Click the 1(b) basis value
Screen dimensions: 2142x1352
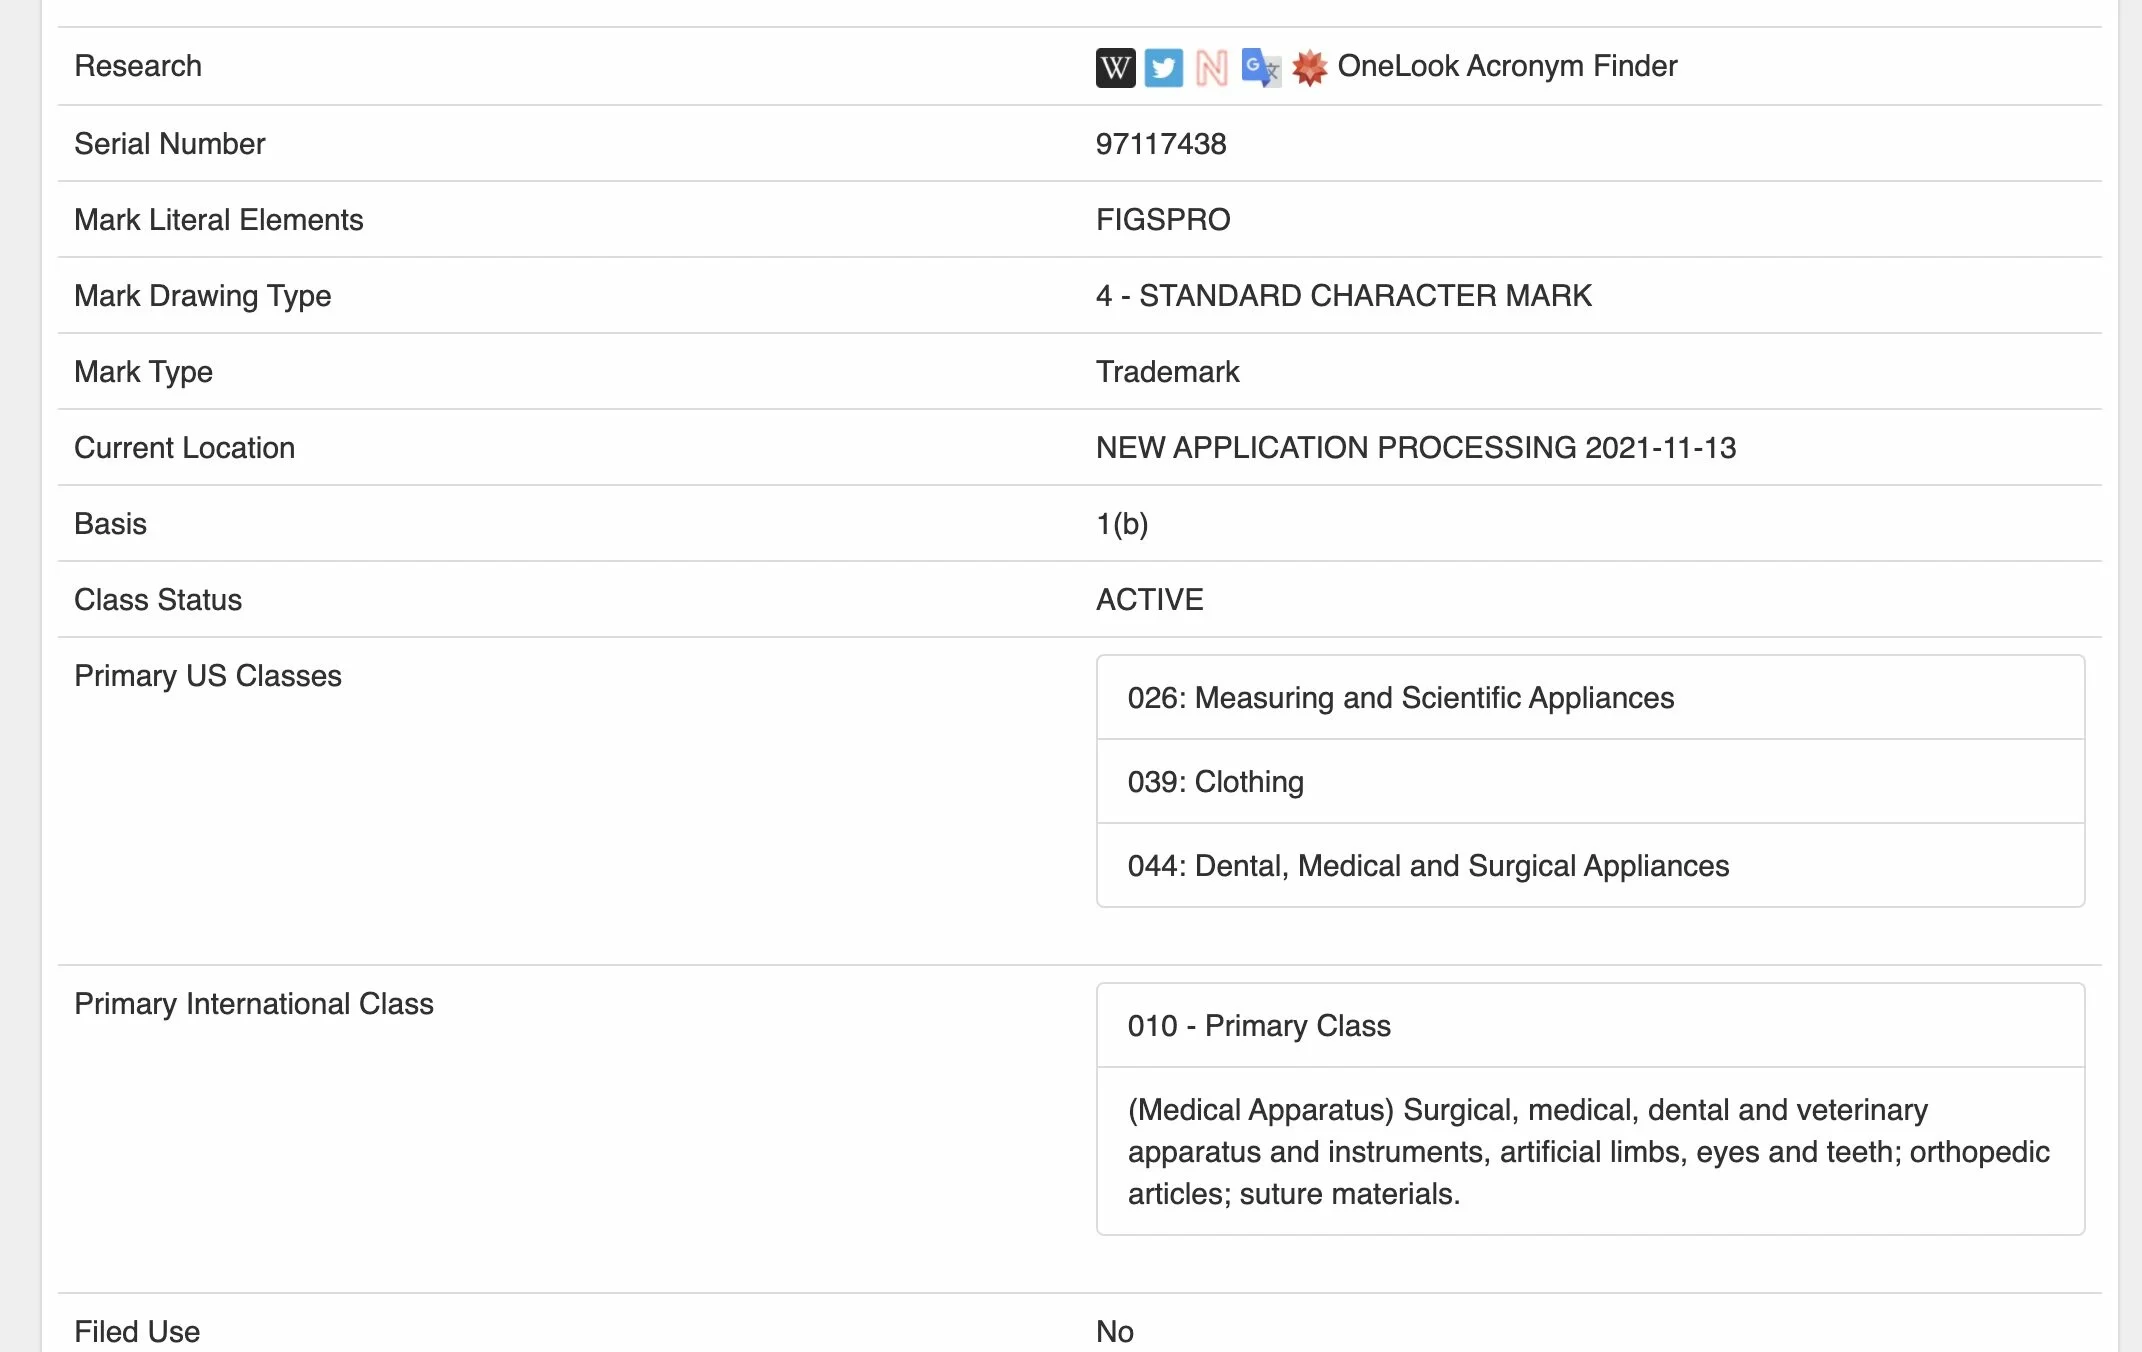coord(1122,524)
